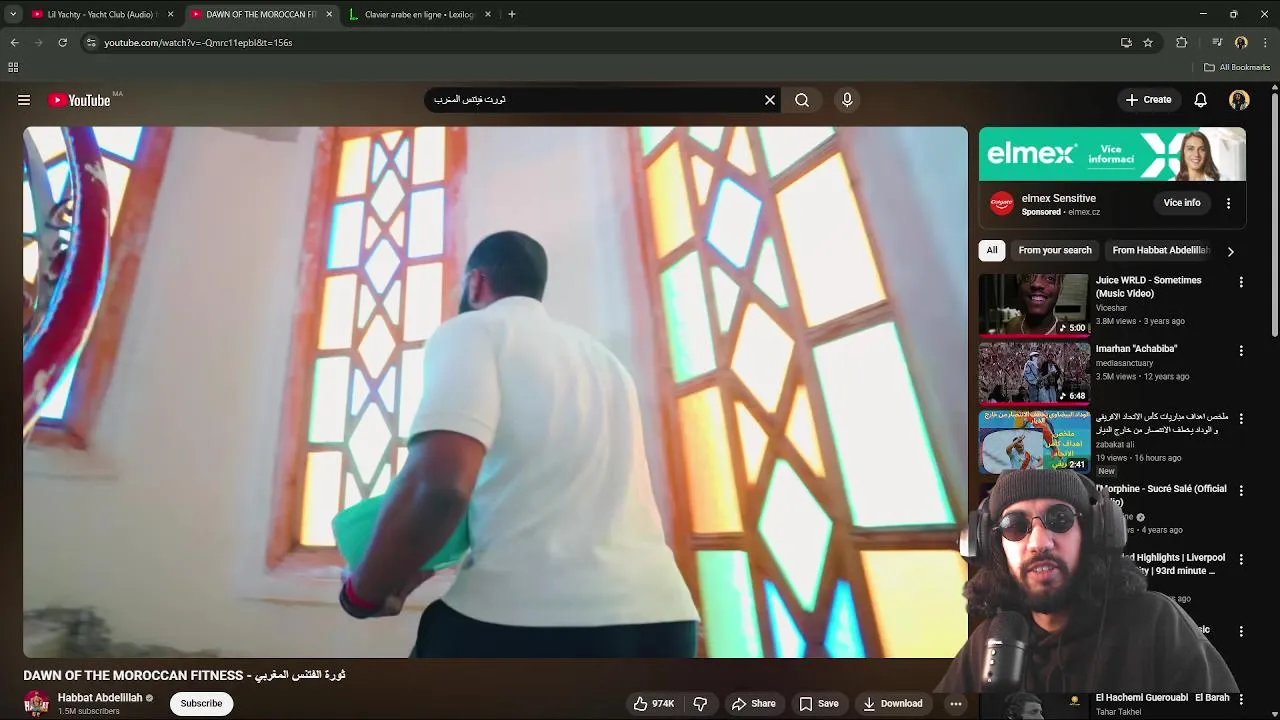The image size is (1280, 720).
Task: Open the YouTube account avatar menu
Action: click(x=1239, y=100)
